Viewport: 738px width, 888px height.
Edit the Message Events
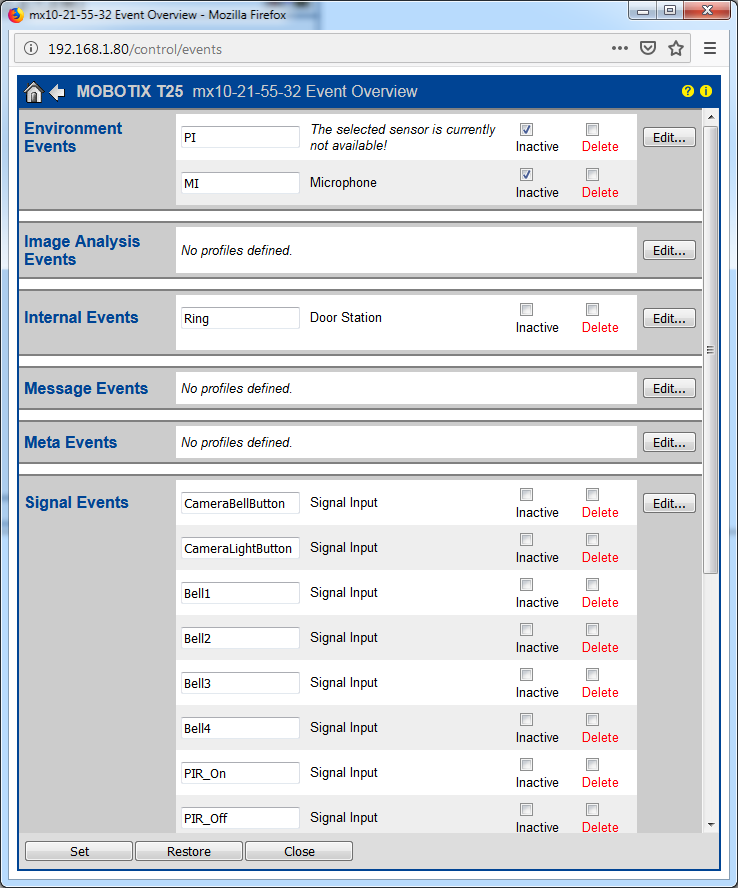point(669,388)
